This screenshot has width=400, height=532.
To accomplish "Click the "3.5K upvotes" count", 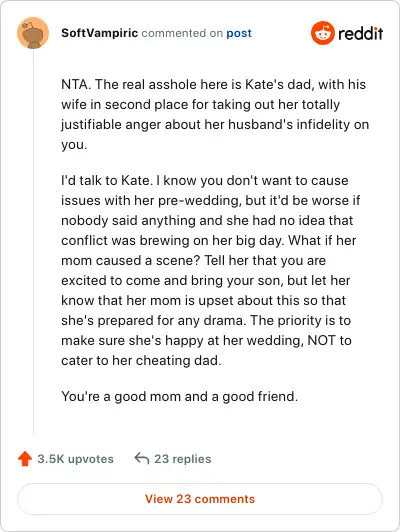I will [75, 459].
